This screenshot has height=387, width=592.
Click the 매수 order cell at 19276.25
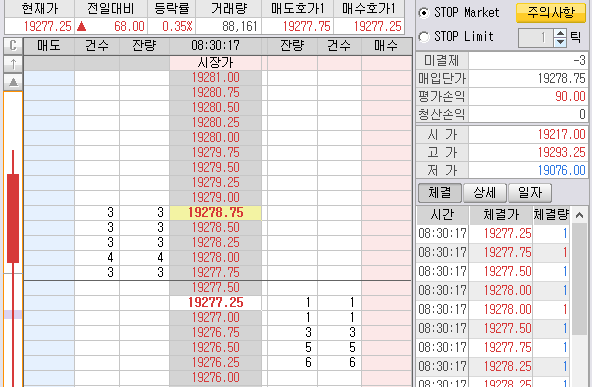(x=386, y=362)
